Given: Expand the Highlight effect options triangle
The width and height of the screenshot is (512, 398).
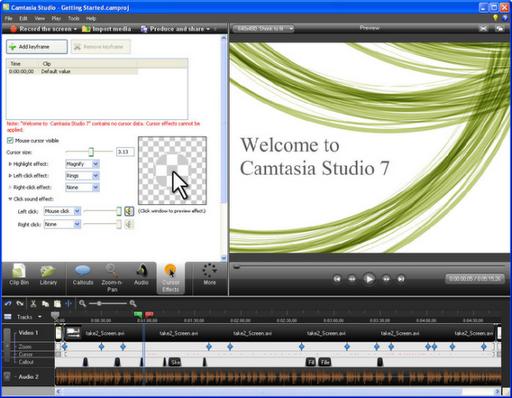Looking at the screenshot, I should tap(10, 164).
